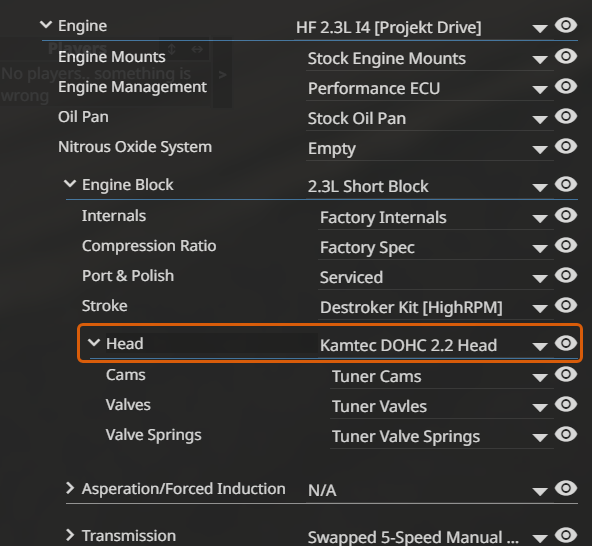
Task: Toggle visibility eye for Engine row
Action: (566, 25)
